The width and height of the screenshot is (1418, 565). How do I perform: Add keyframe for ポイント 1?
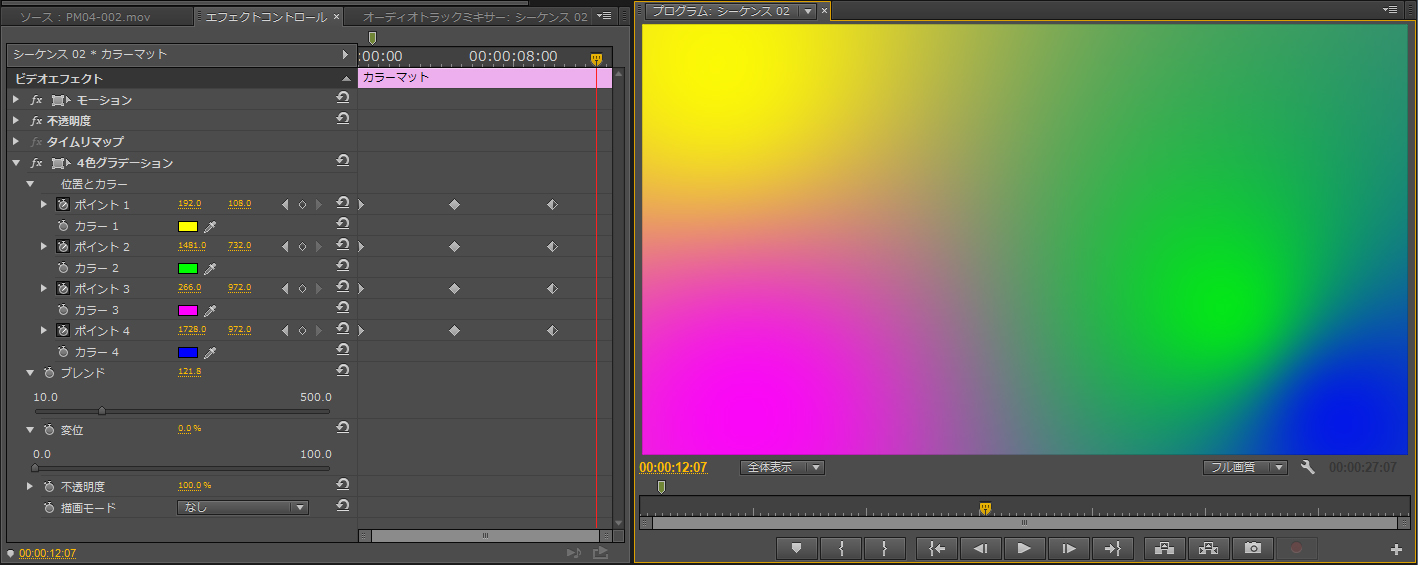(x=302, y=205)
